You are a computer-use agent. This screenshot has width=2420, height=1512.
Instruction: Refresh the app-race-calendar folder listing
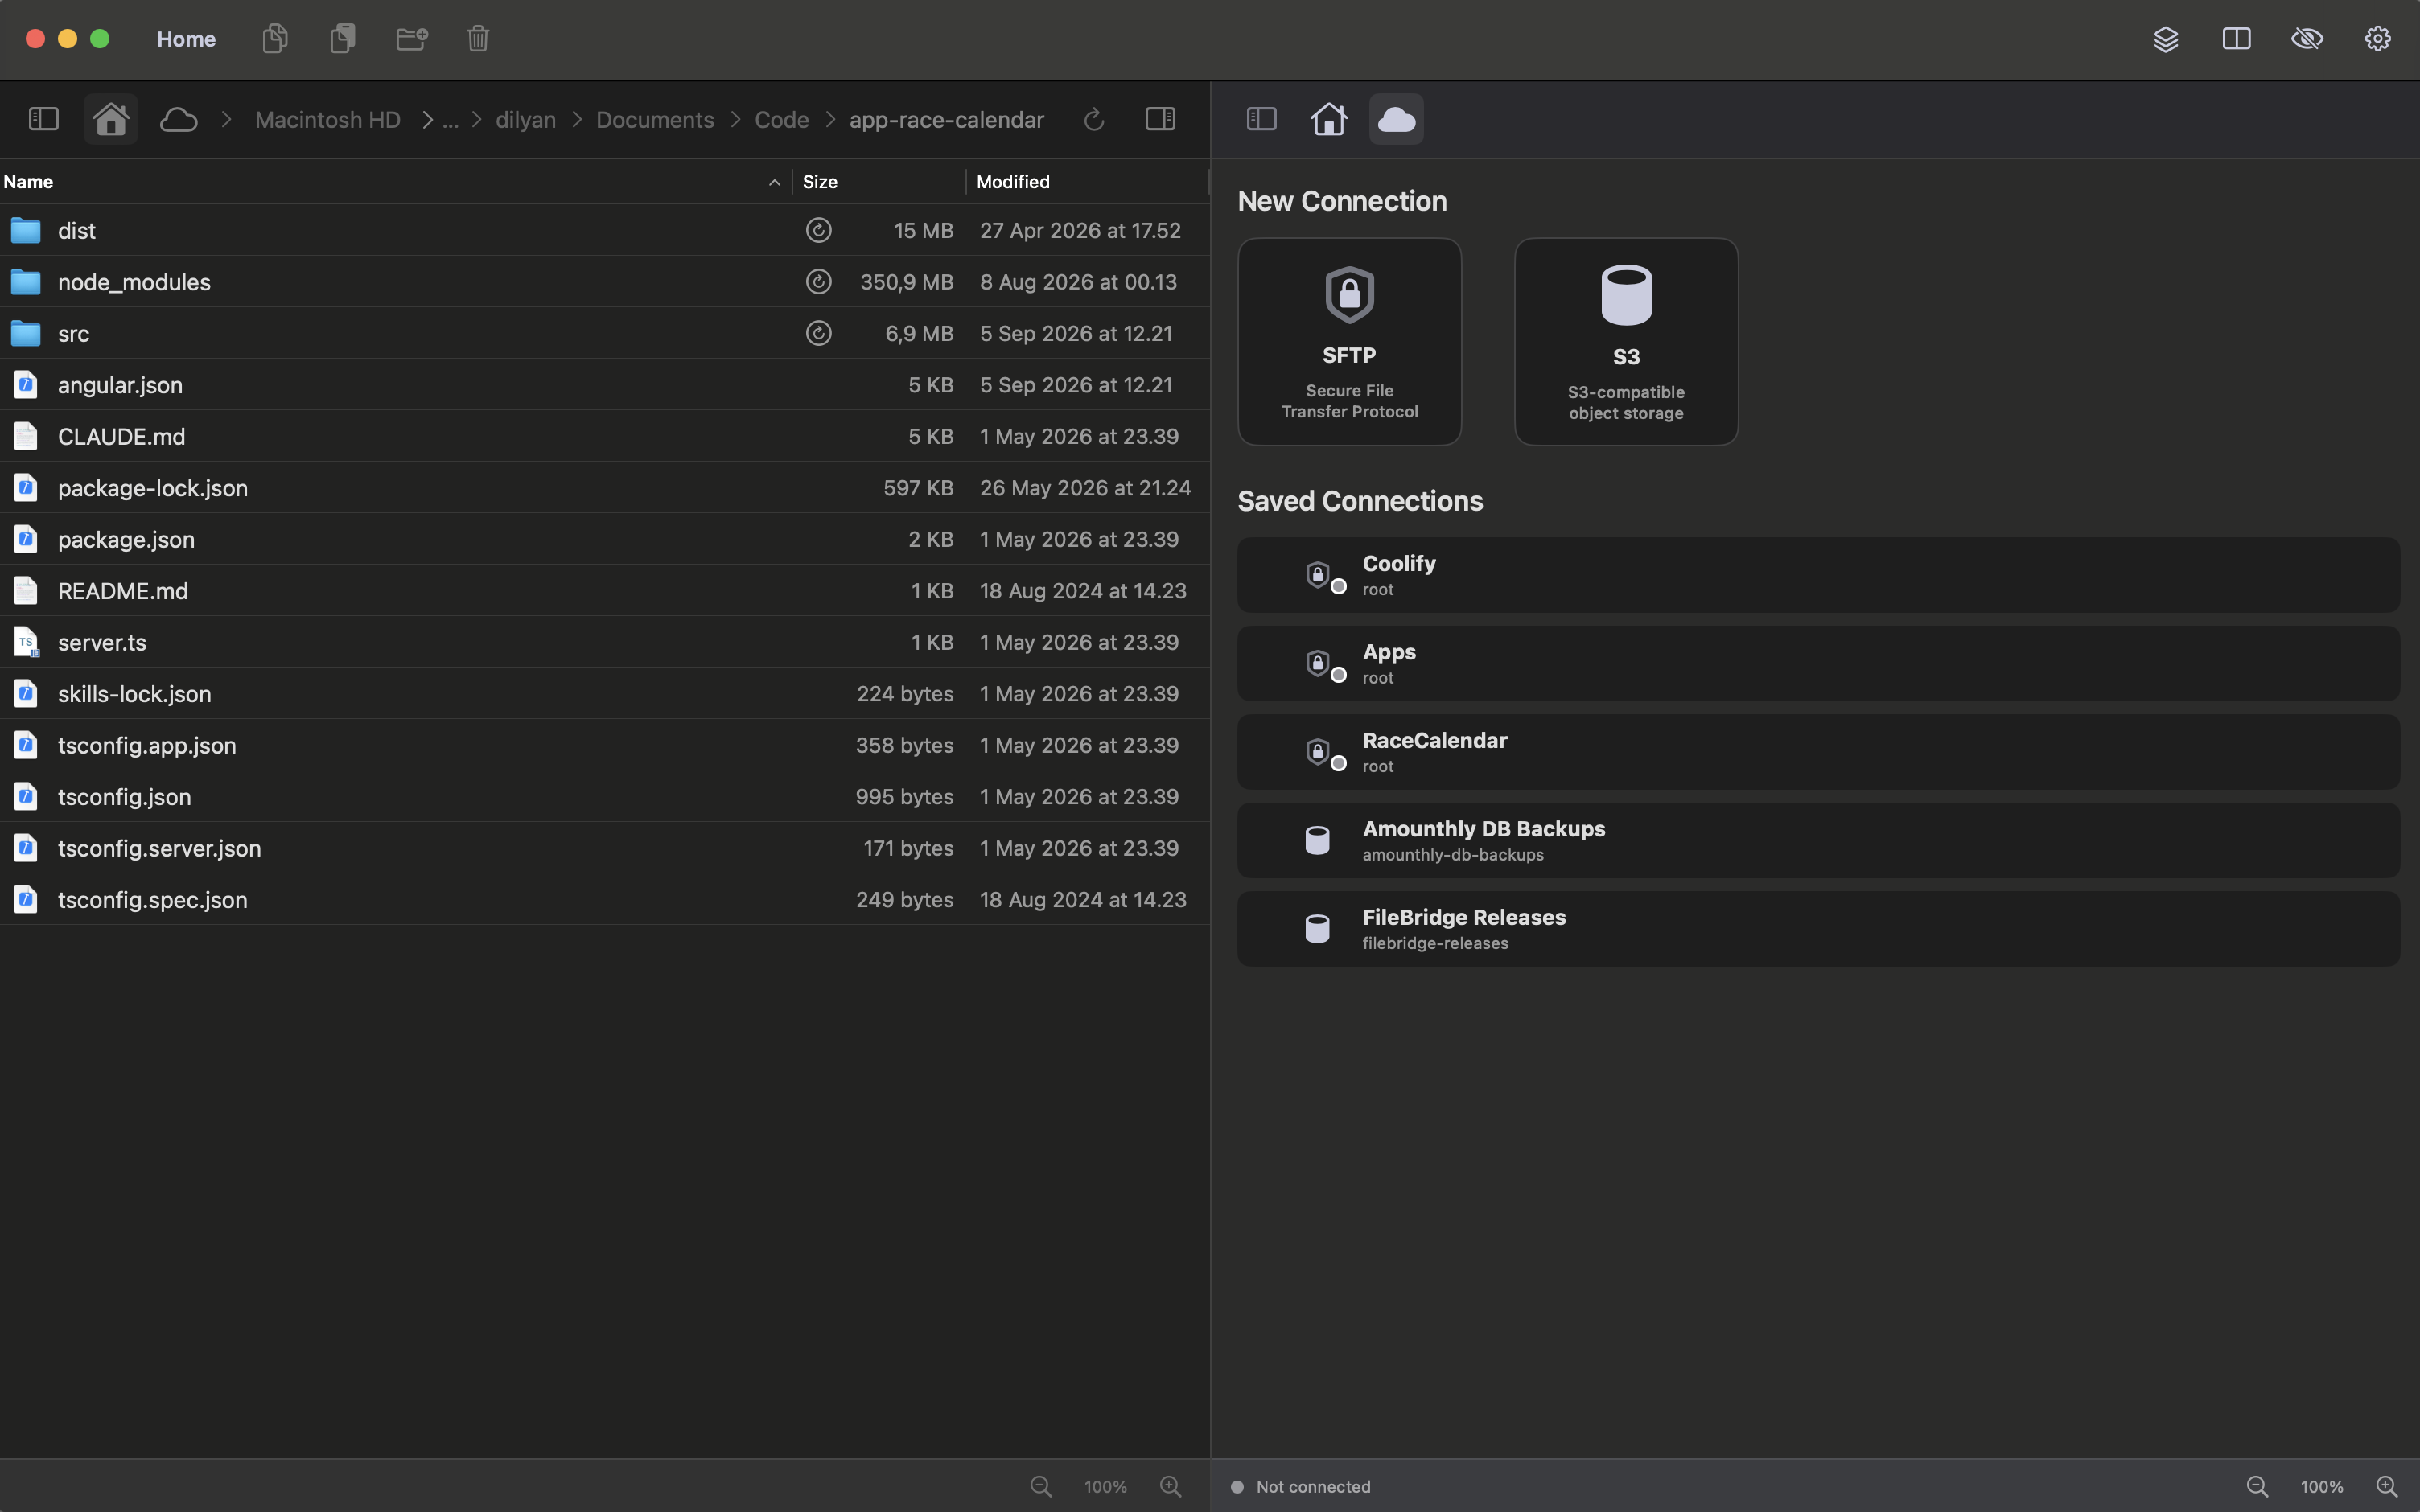[1094, 119]
